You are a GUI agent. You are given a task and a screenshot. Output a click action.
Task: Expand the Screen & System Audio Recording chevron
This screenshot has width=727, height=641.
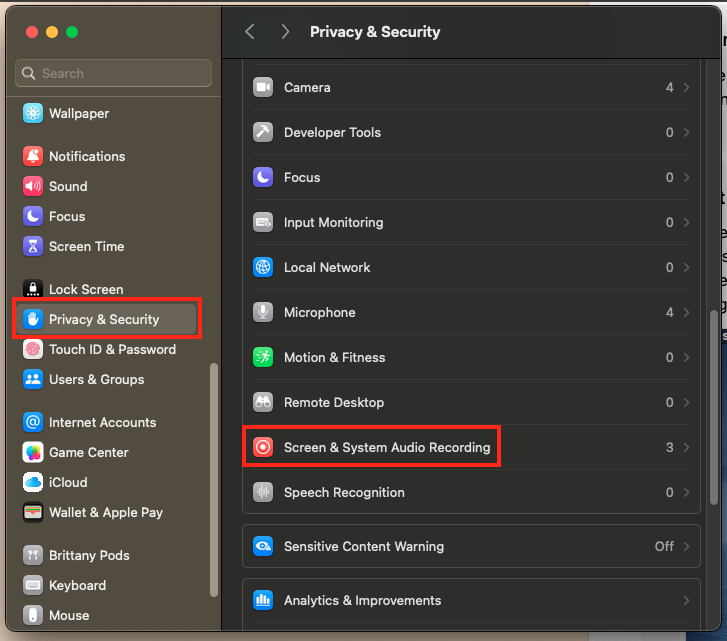(686, 447)
